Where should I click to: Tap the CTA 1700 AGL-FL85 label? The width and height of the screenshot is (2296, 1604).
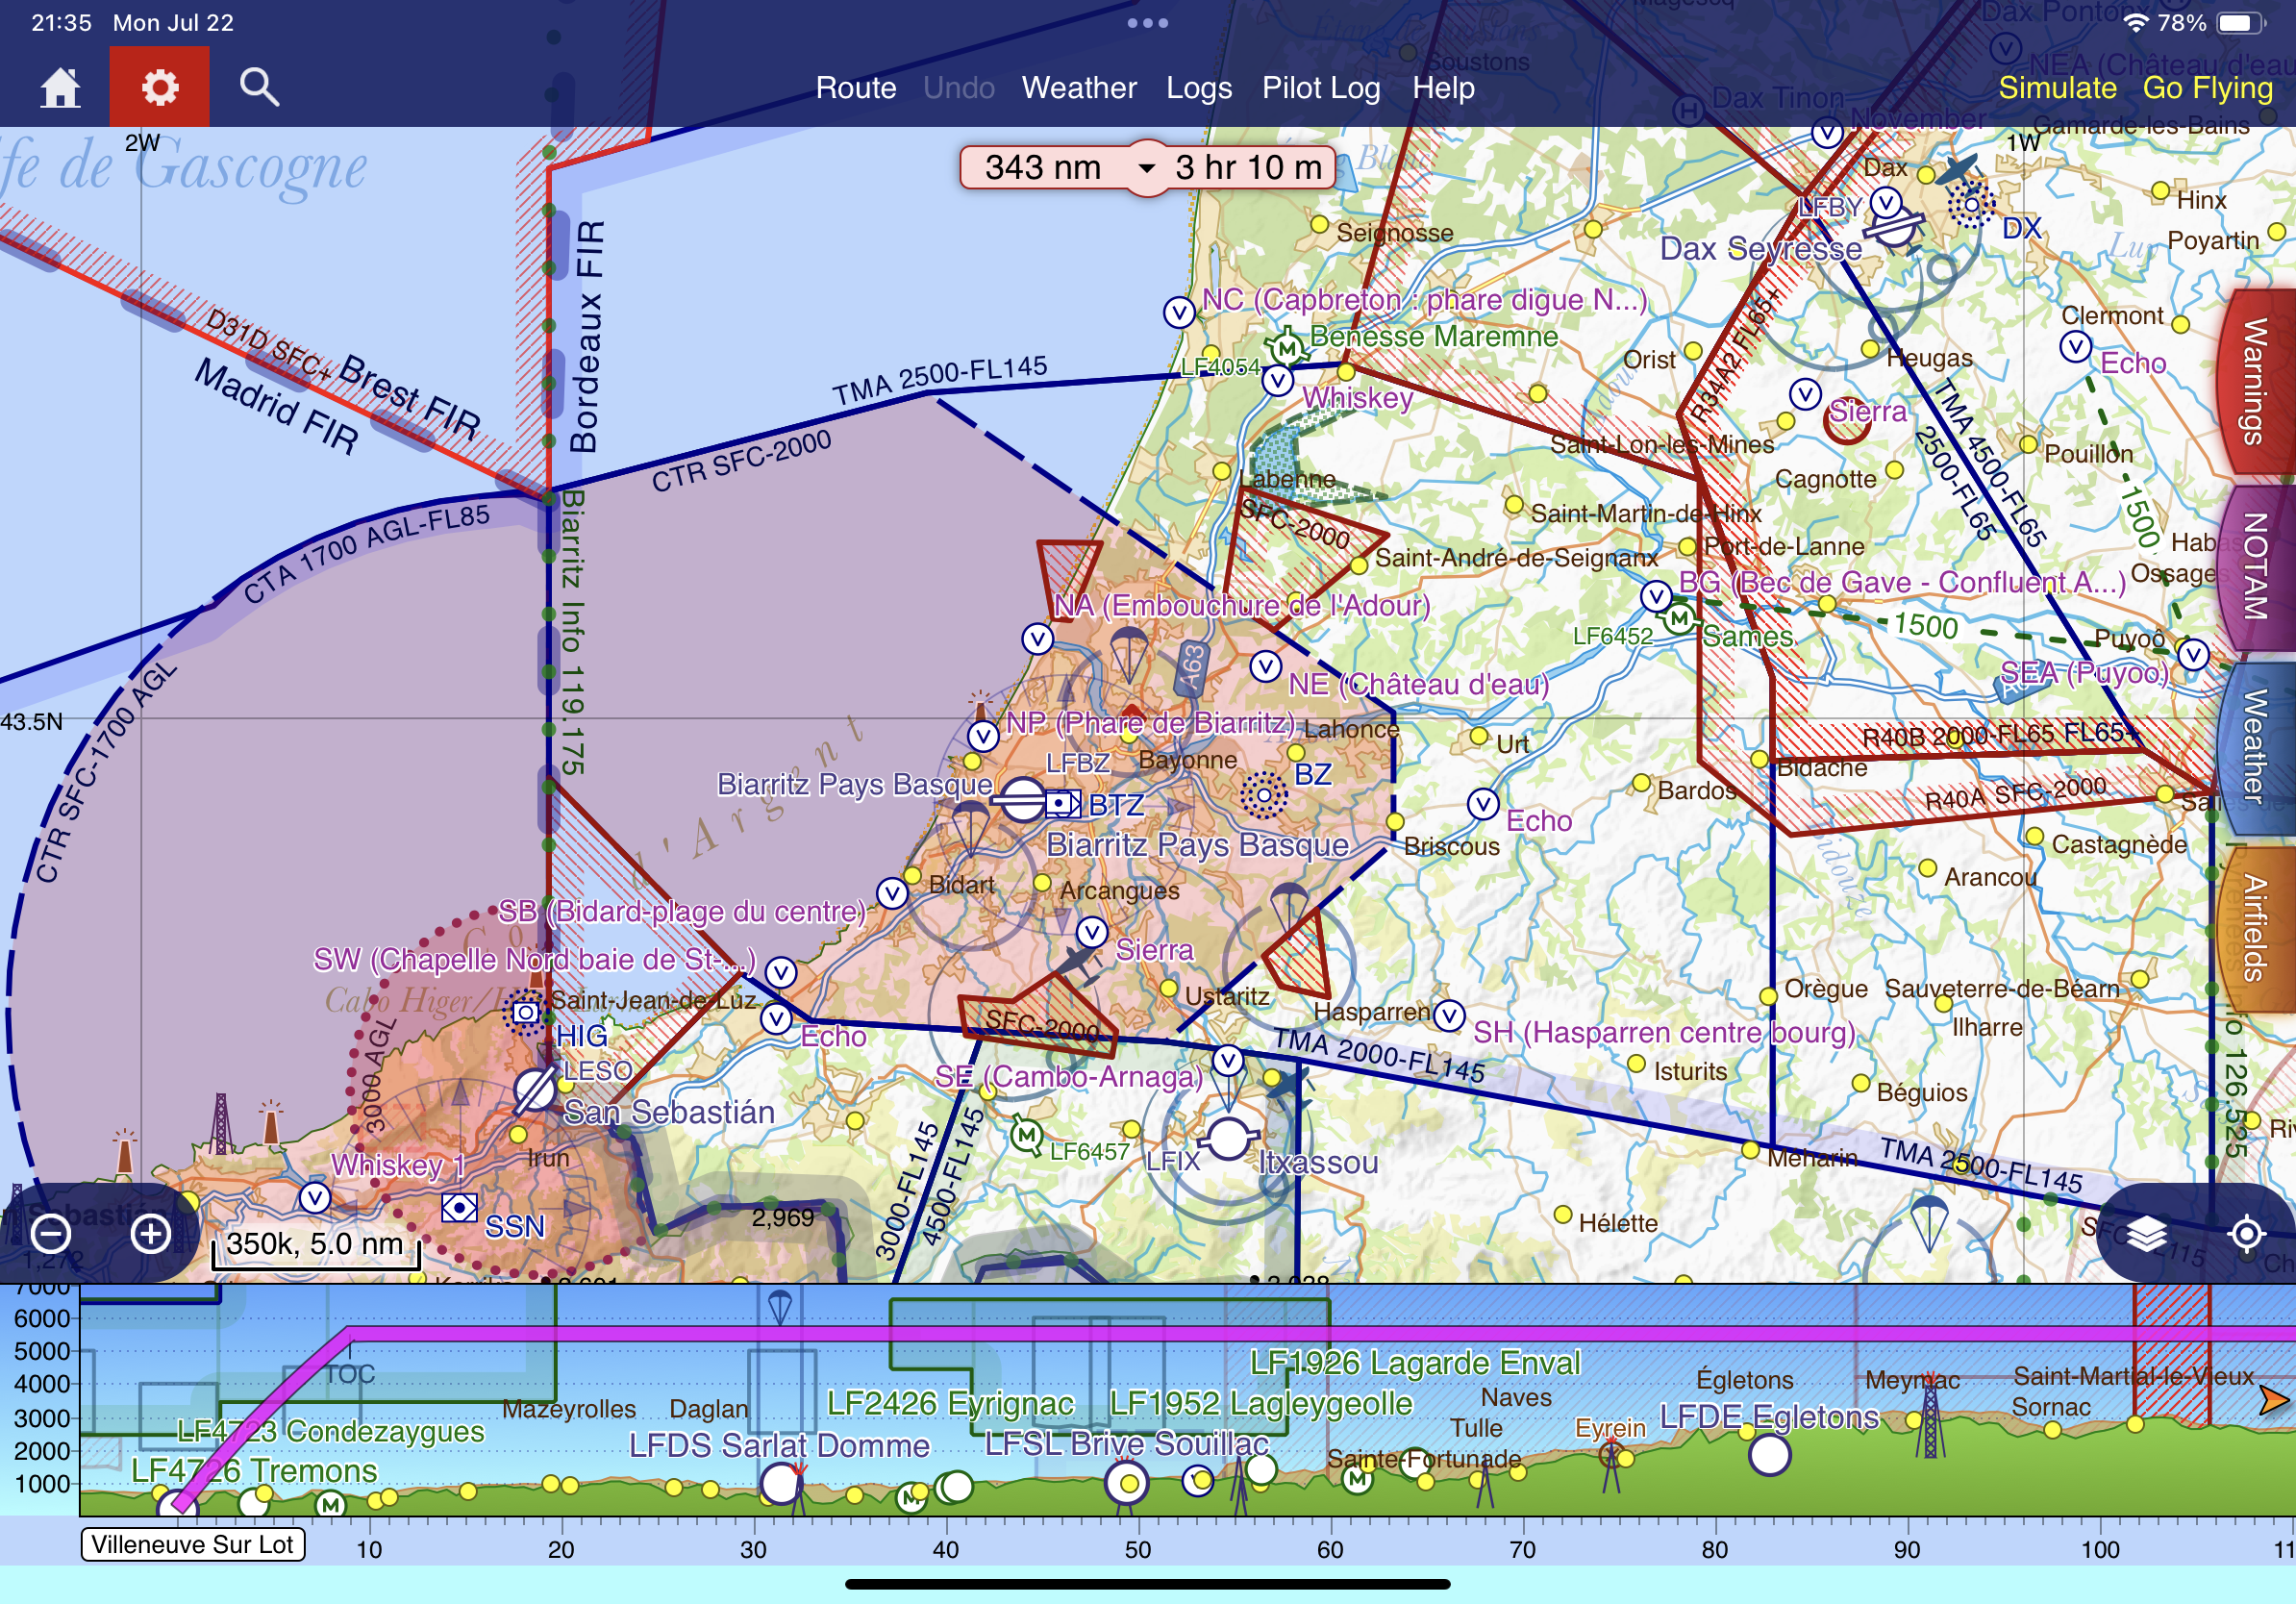367,552
